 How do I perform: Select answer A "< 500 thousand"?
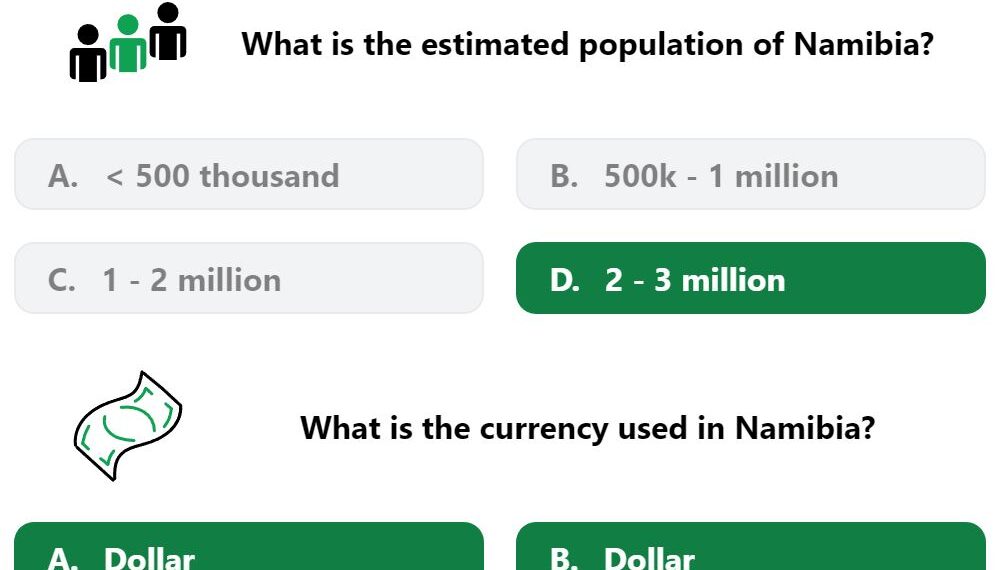coord(249,174)
